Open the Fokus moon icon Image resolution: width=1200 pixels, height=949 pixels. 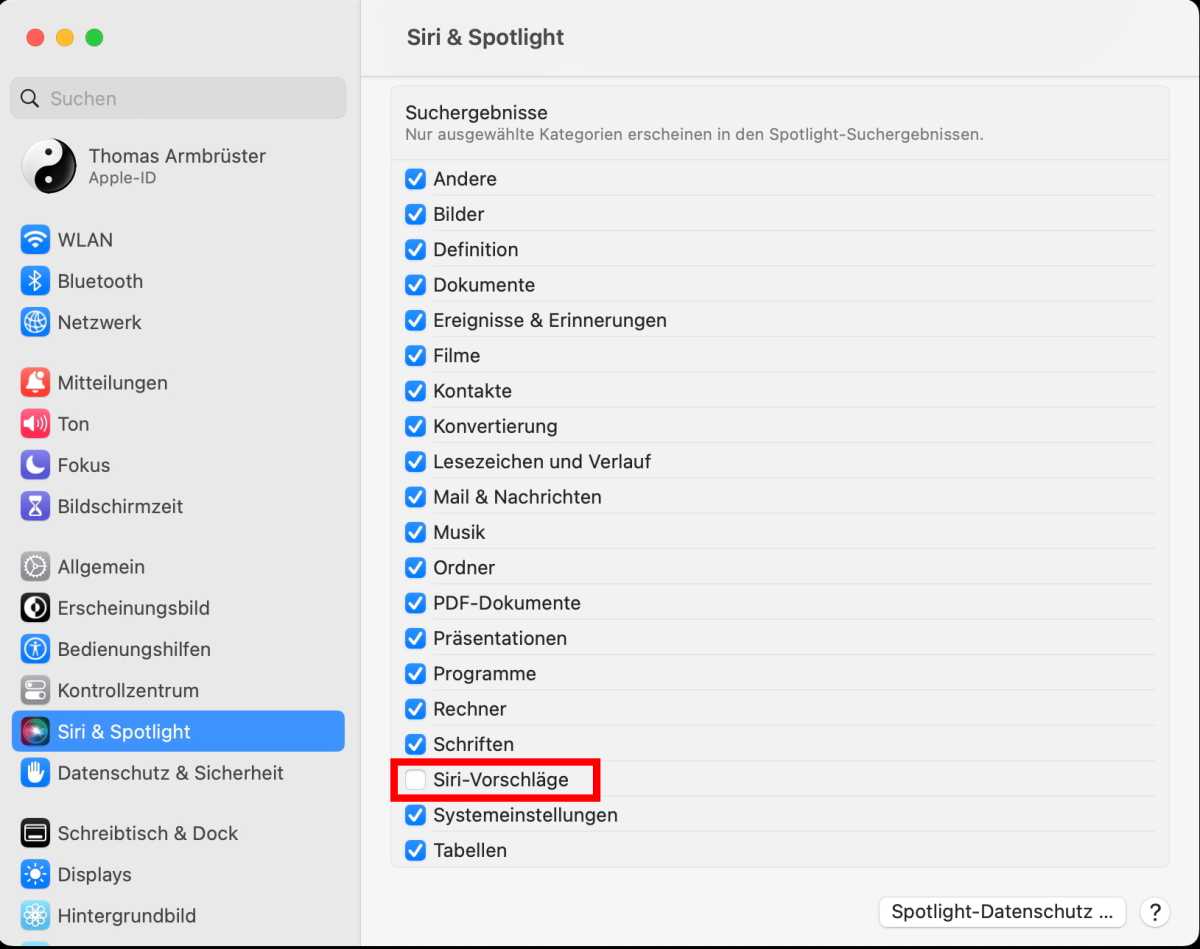pyautogui.click(x=35, y=465)
